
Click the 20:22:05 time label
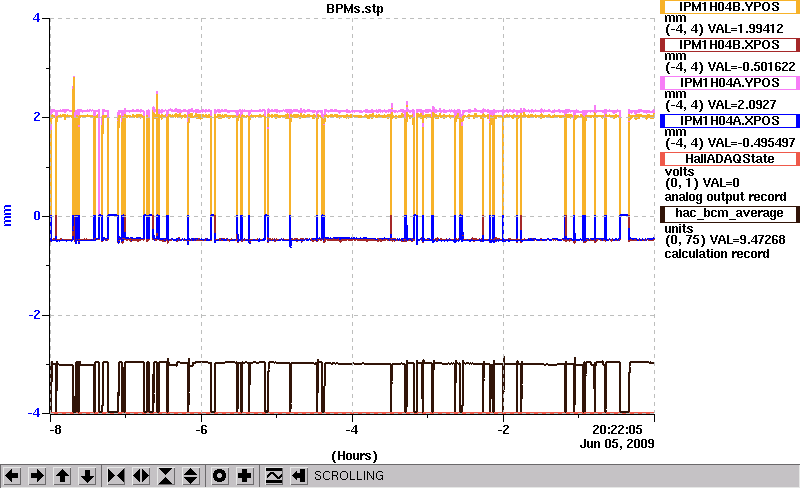617,430
